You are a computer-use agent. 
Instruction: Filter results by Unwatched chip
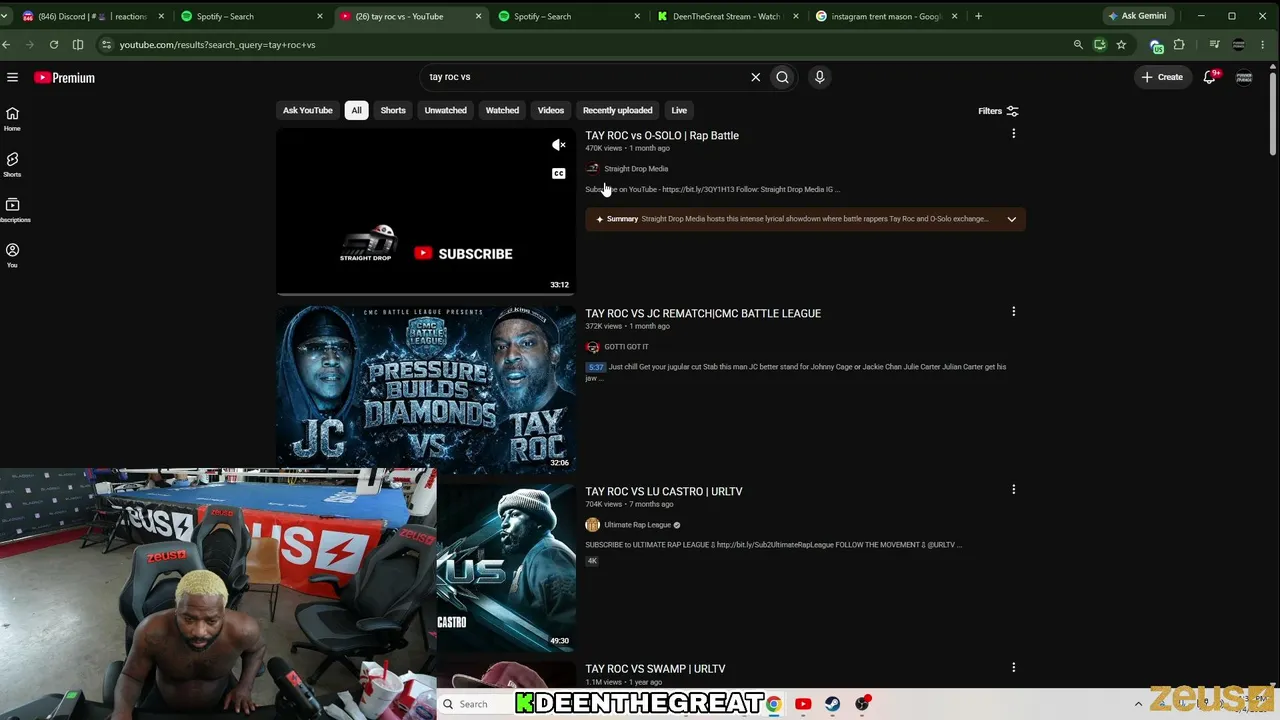point(445,110)
